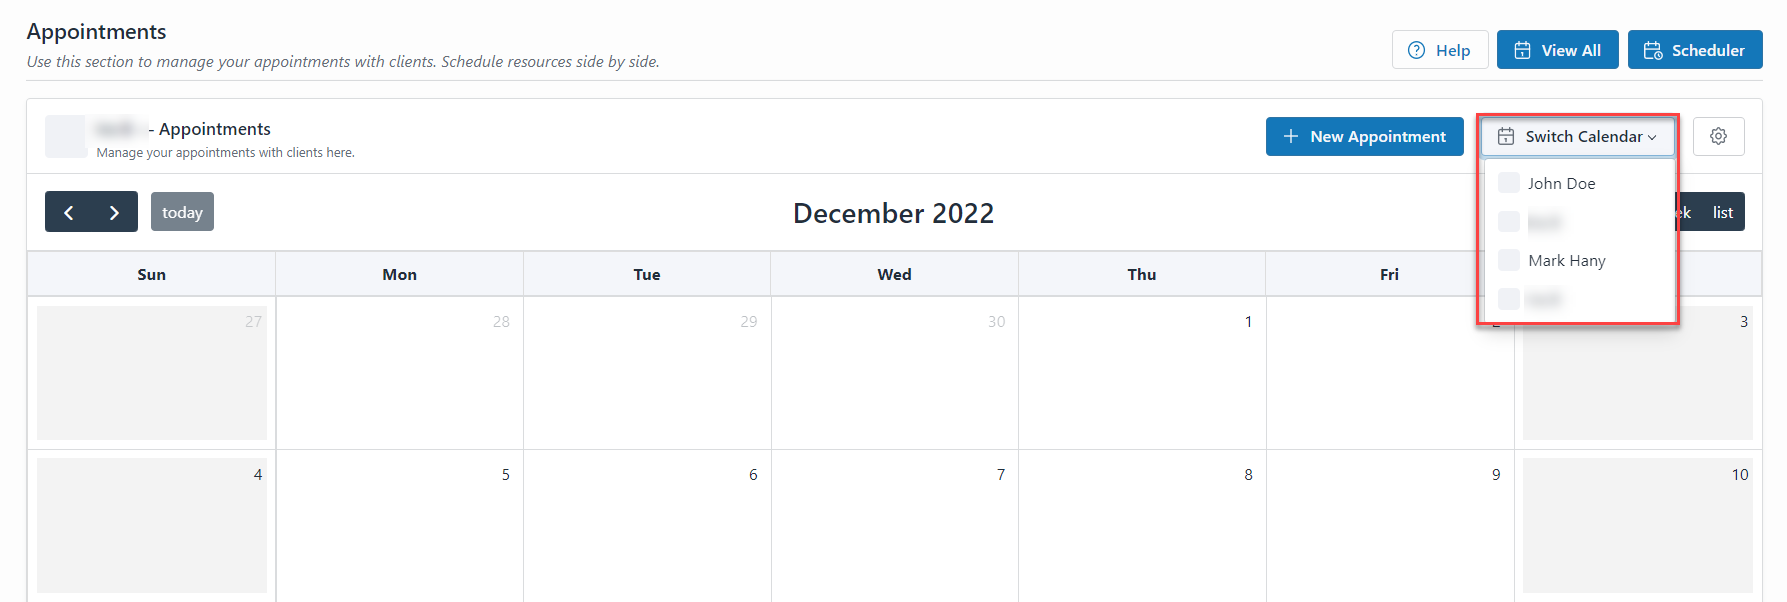The image size is (1787, 602).
Task: Click the Scheduler calendar icon
Action: [x=1653, y=50]
